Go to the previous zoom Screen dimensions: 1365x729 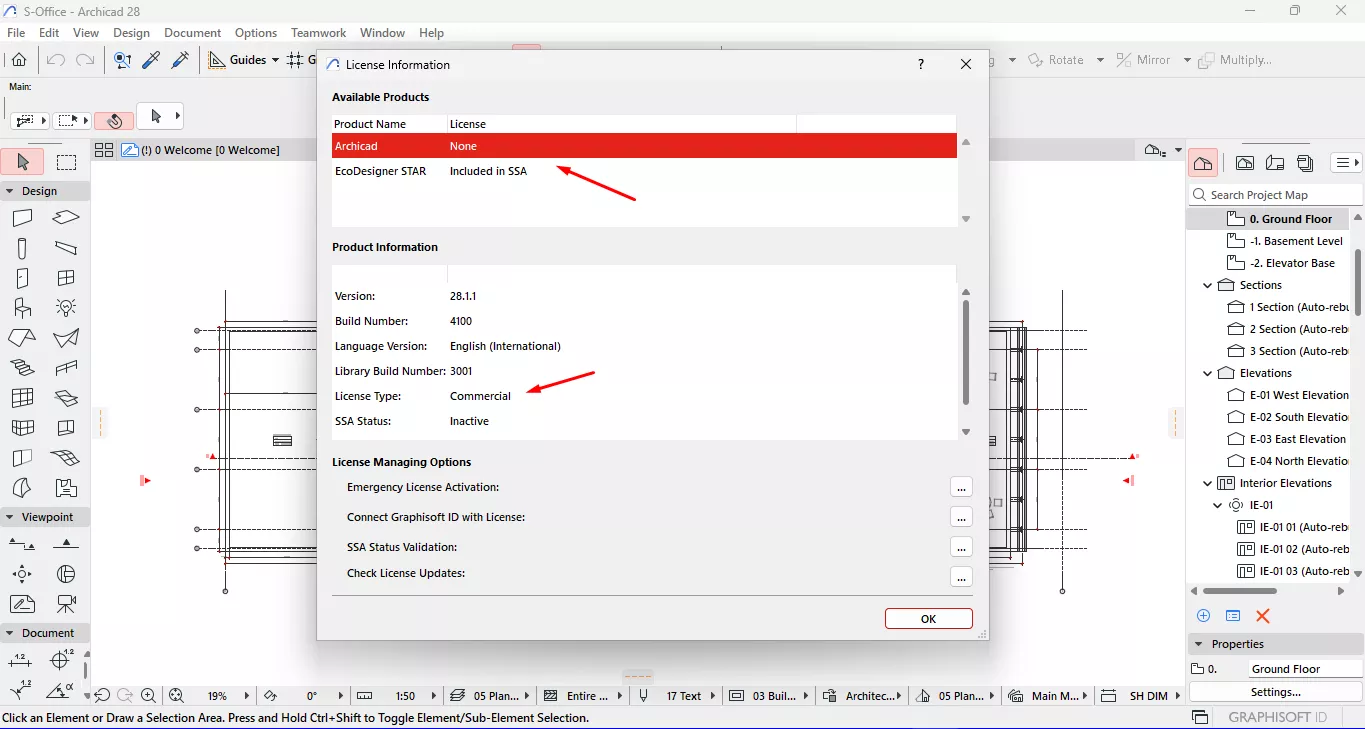(x=102, y=696)
